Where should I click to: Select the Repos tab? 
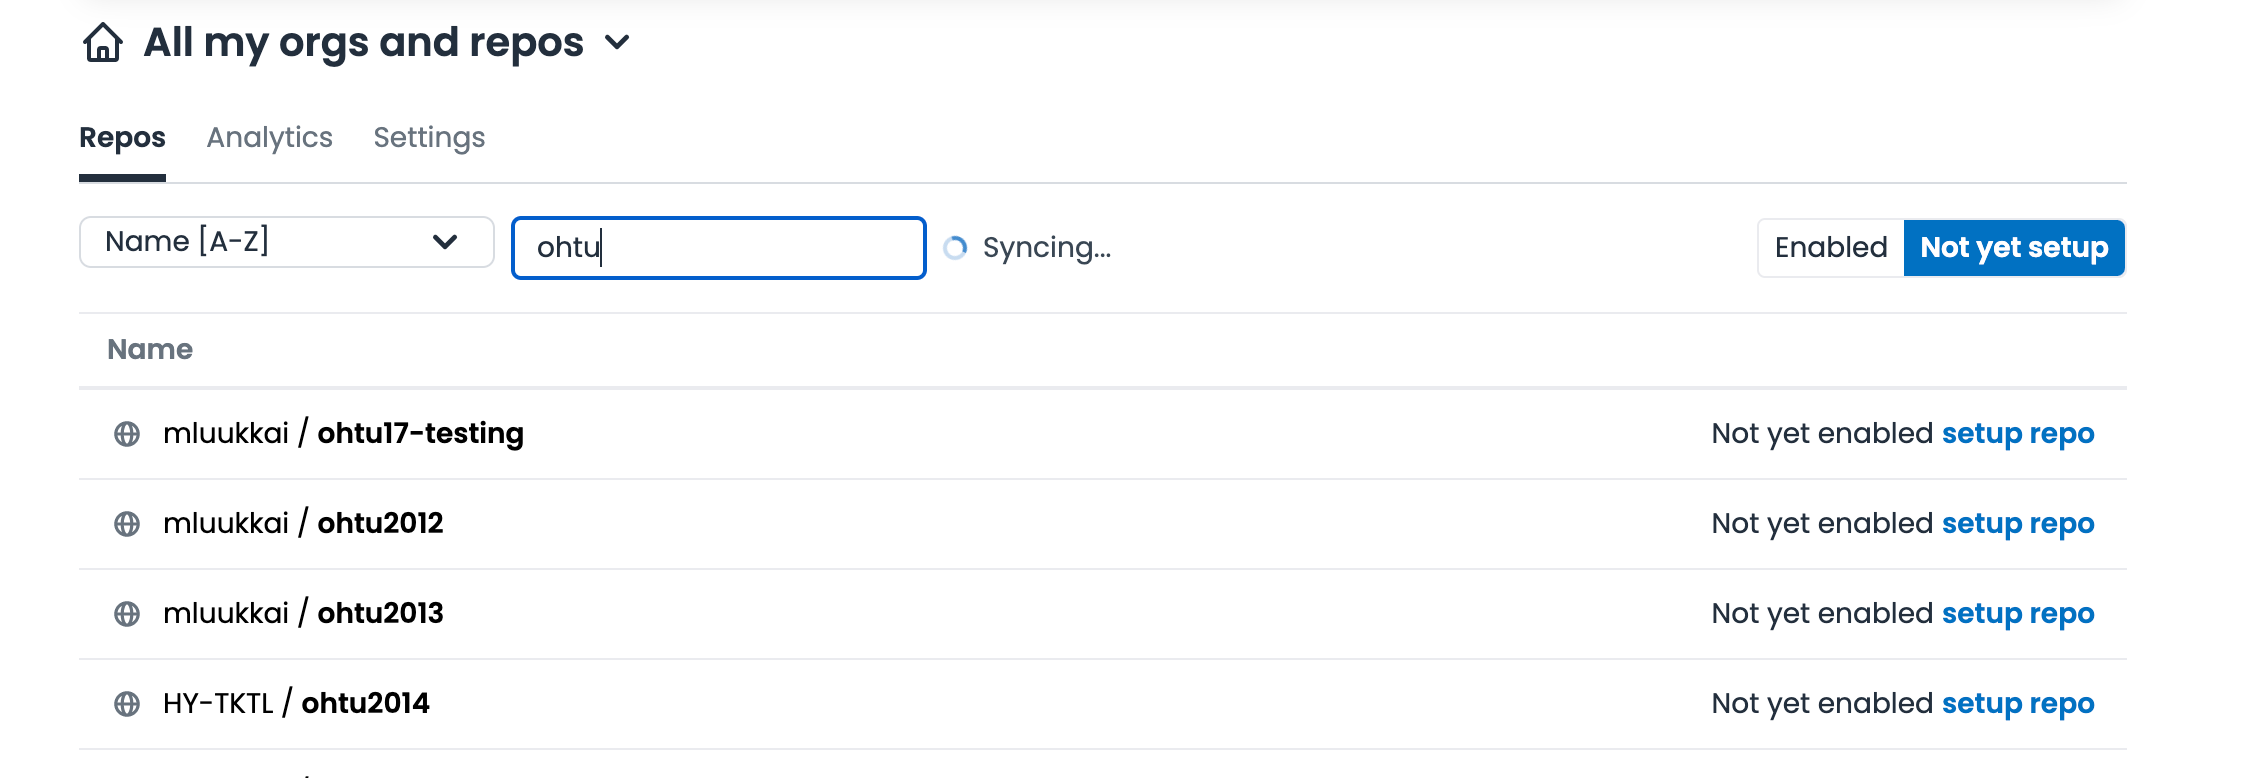(122, 137)
